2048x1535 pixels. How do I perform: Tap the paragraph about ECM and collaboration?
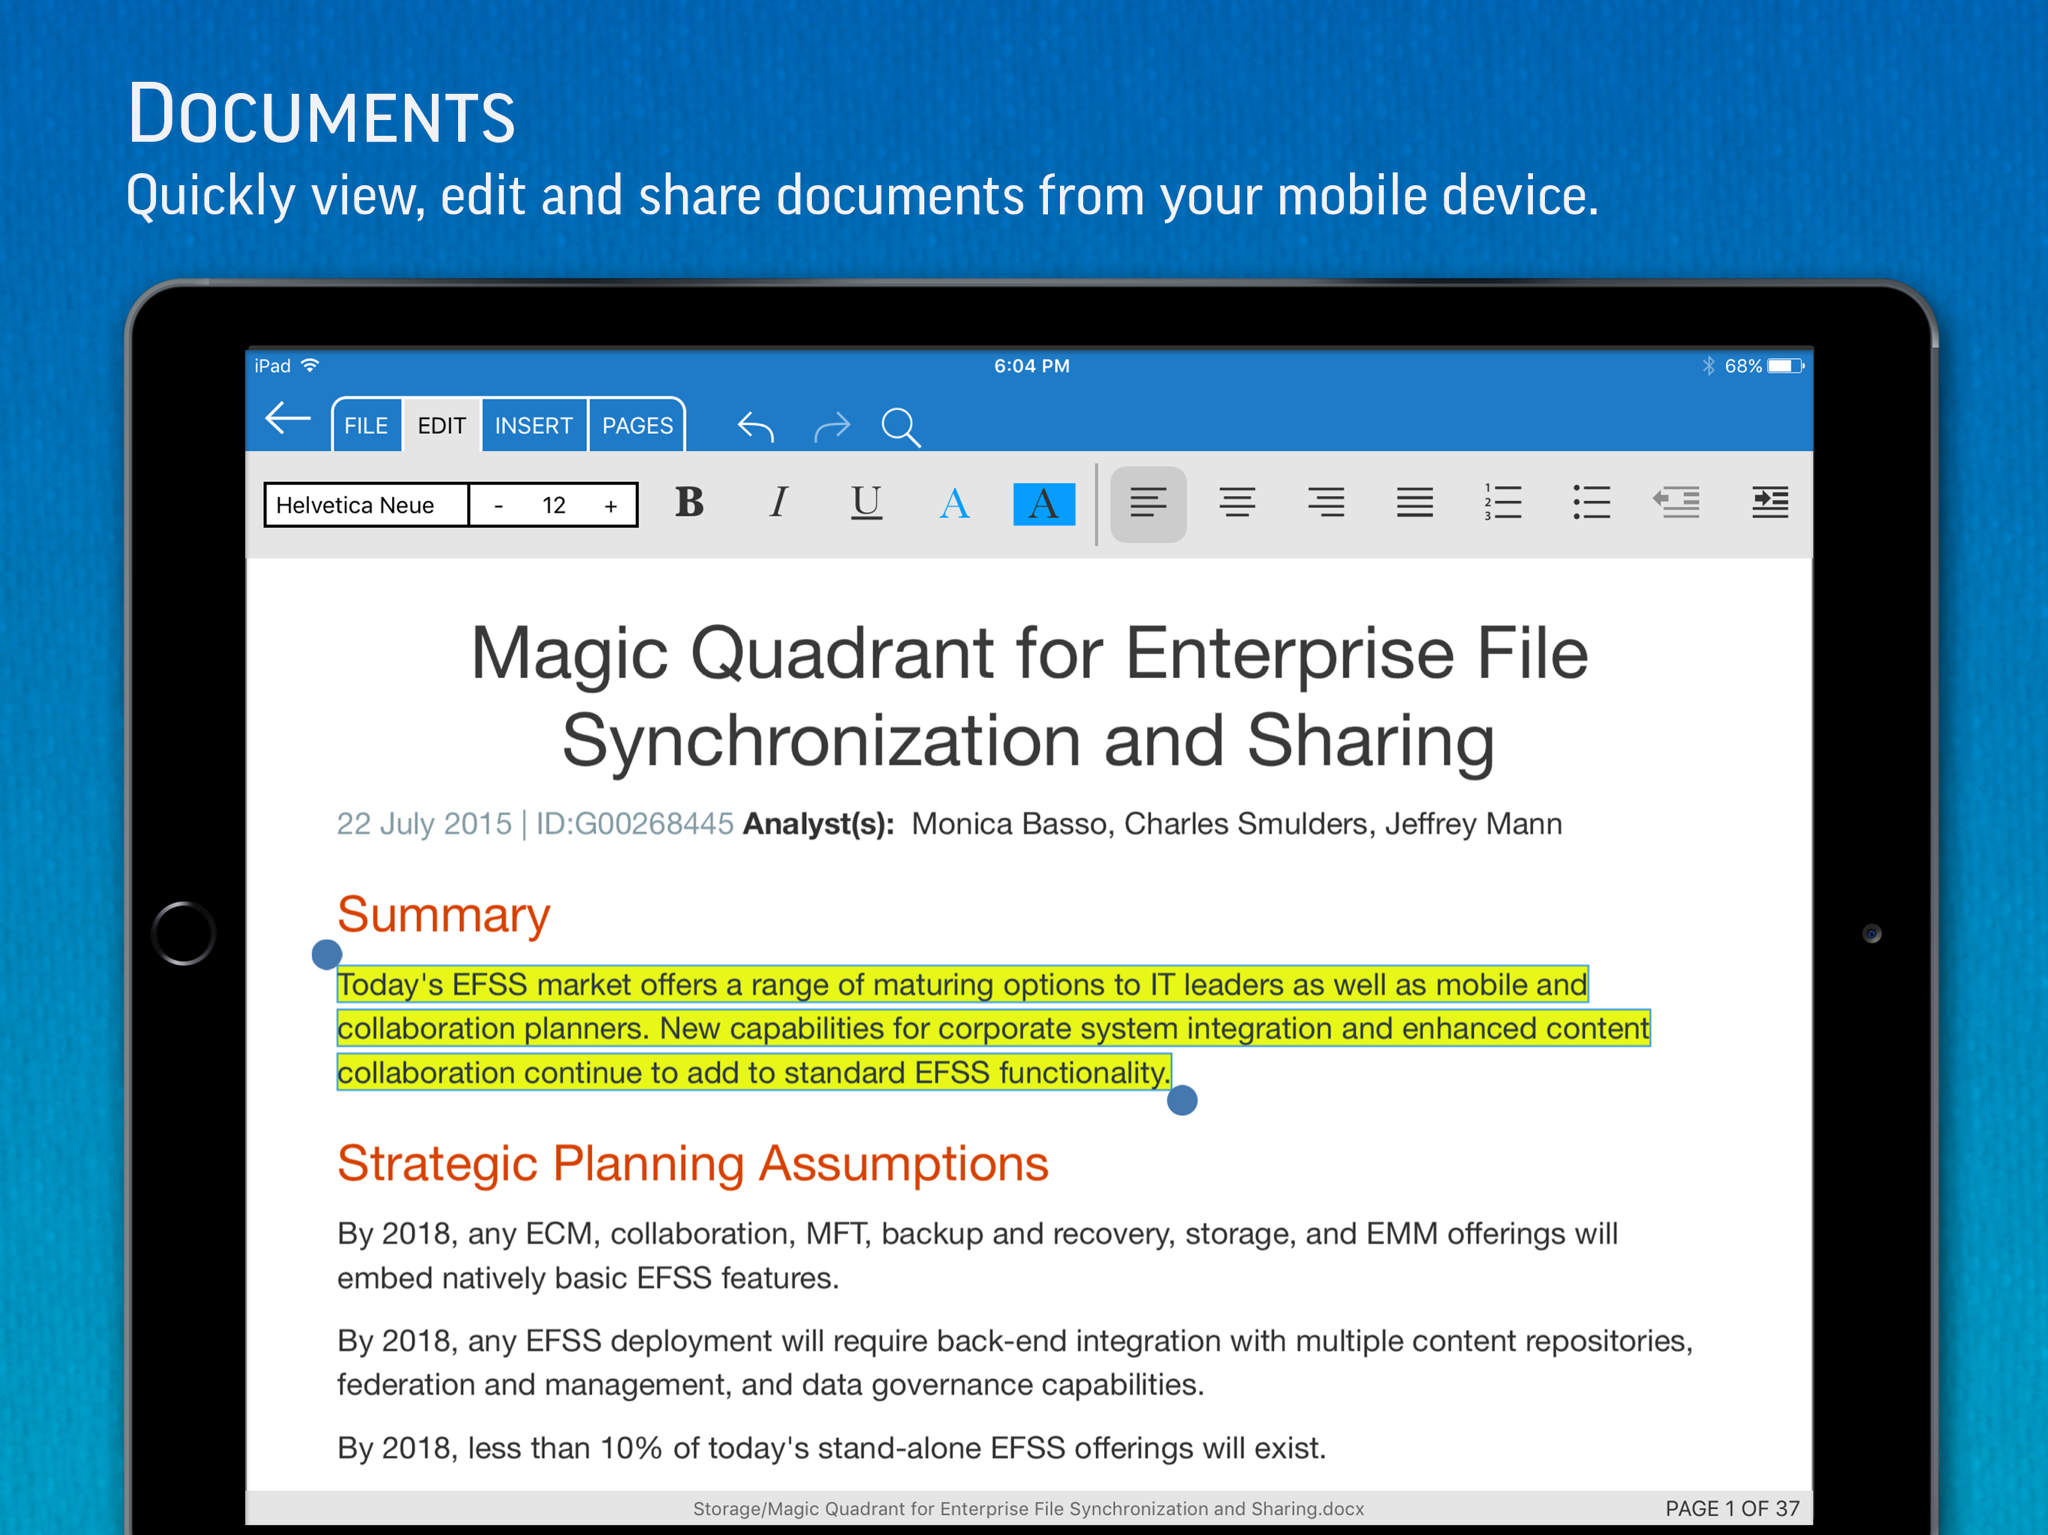tap(977, 1256)
